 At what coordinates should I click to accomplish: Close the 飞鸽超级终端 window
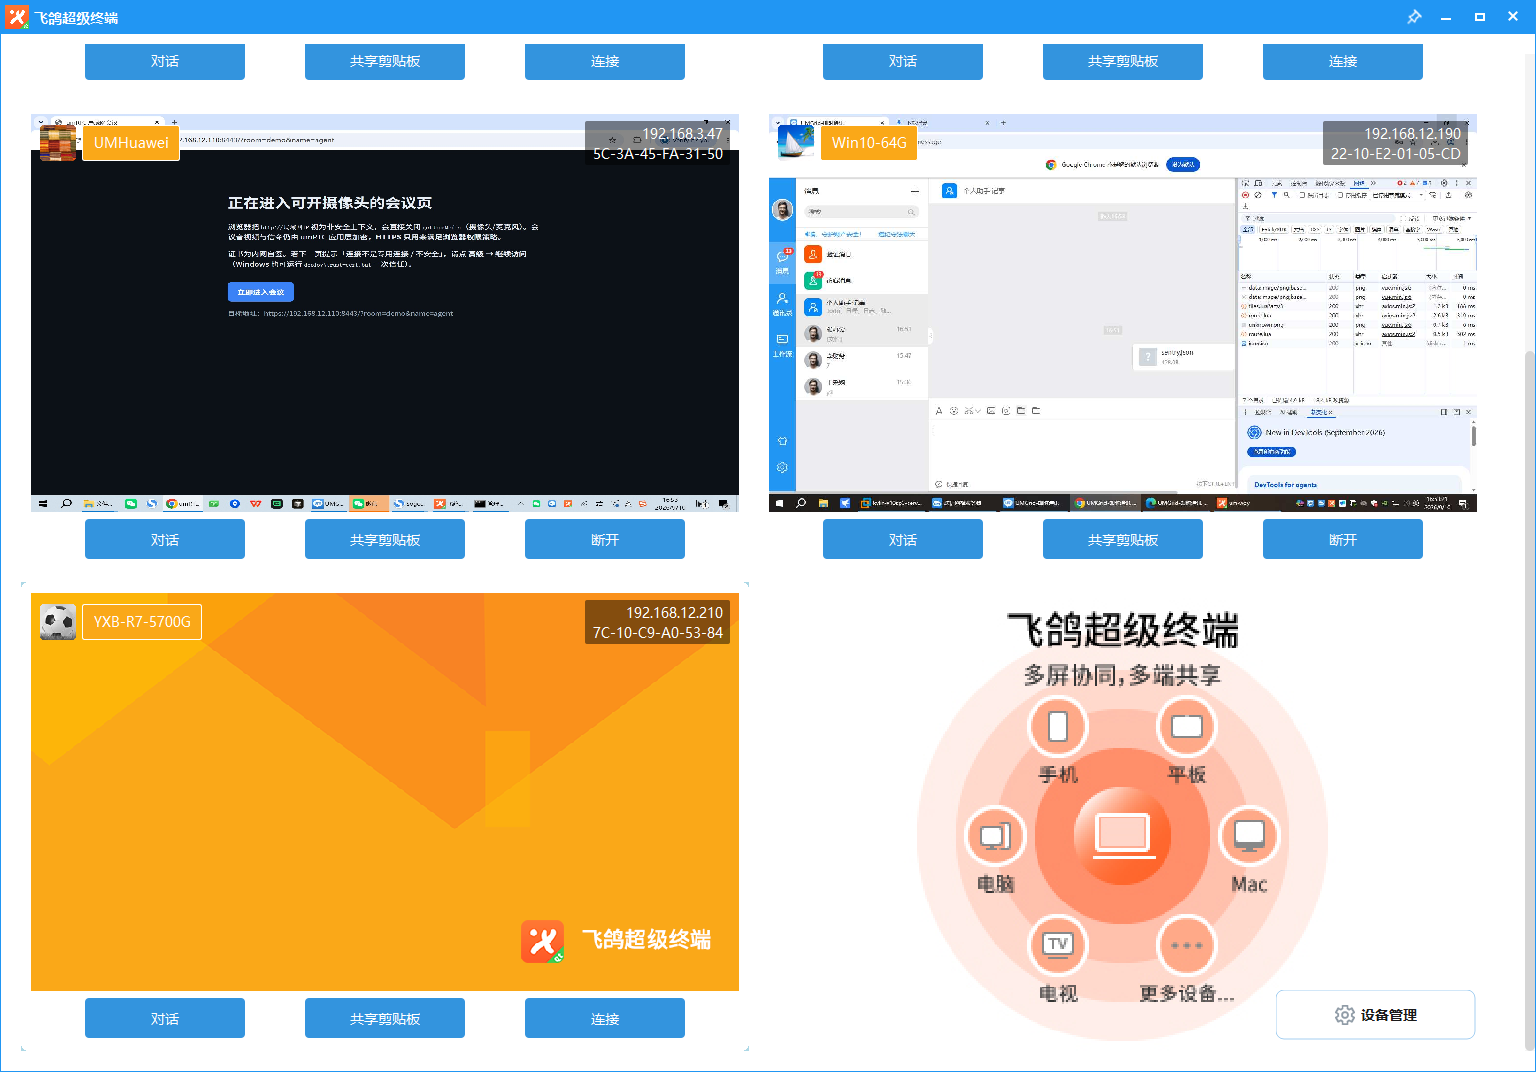point(1513,17)
